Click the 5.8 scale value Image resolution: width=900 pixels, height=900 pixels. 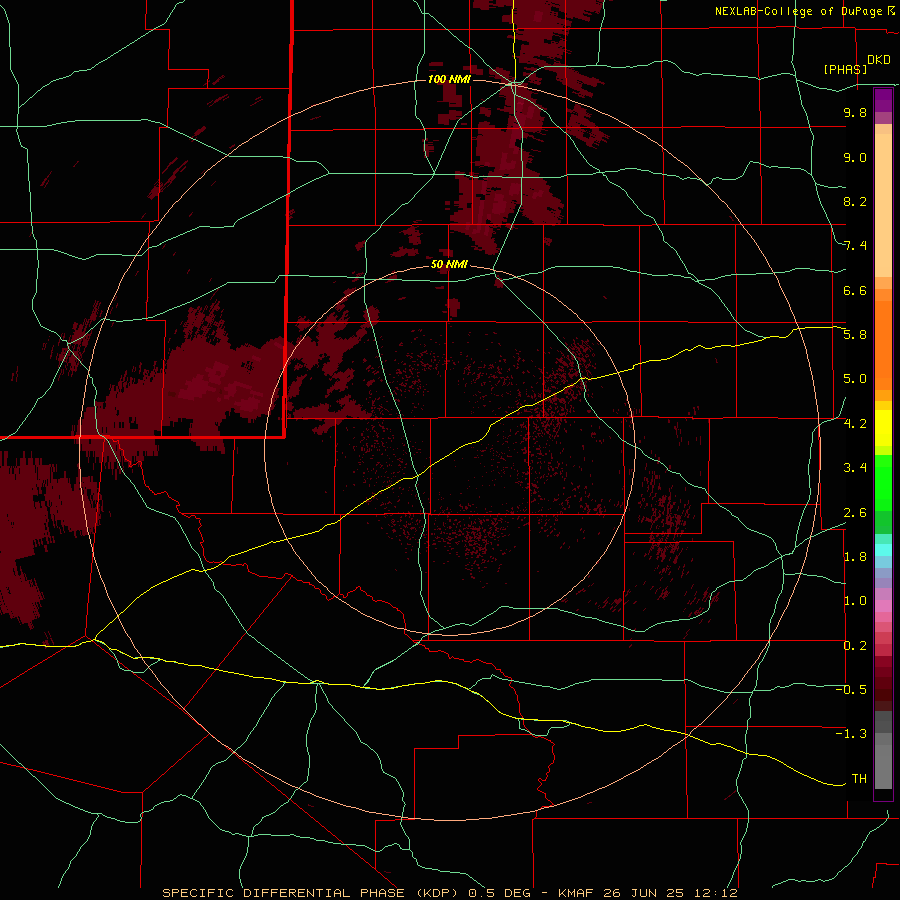coord(855,335)
